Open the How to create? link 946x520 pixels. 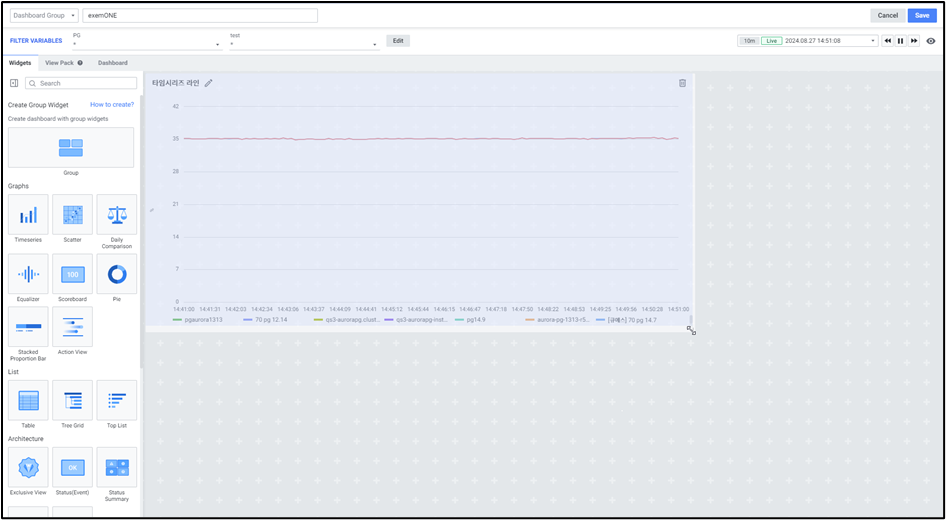click(x=111, y=104)
